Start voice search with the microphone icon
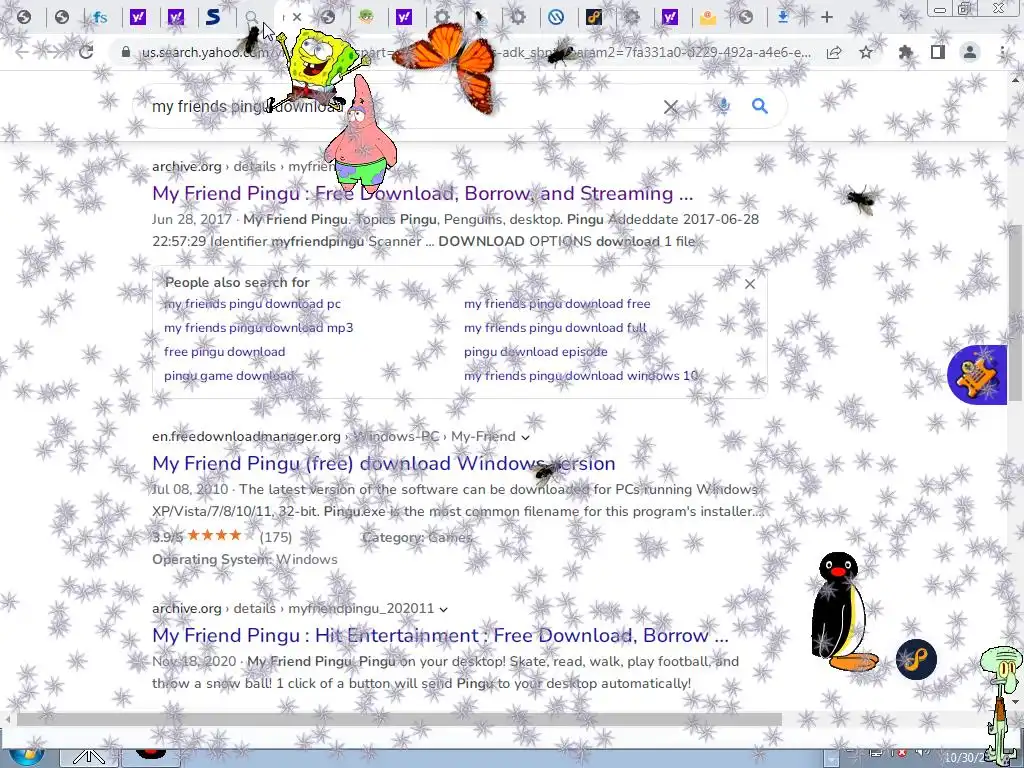Screen dimensions: 1024x768 click(723, 106)
